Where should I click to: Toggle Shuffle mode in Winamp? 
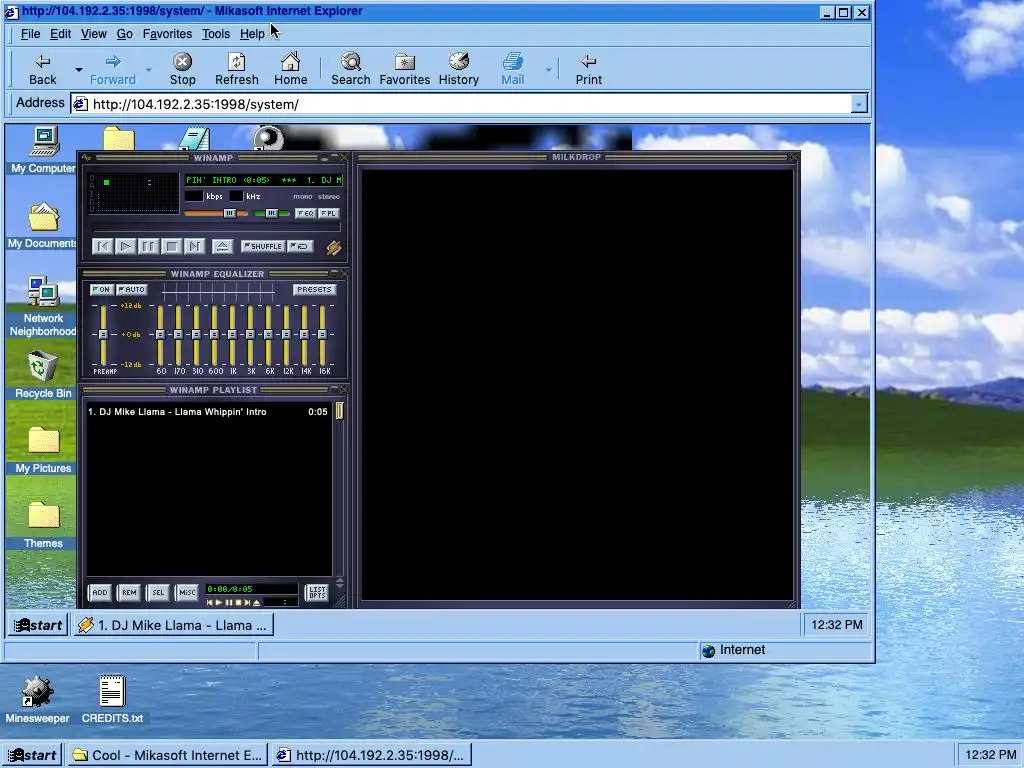point(263,246)
